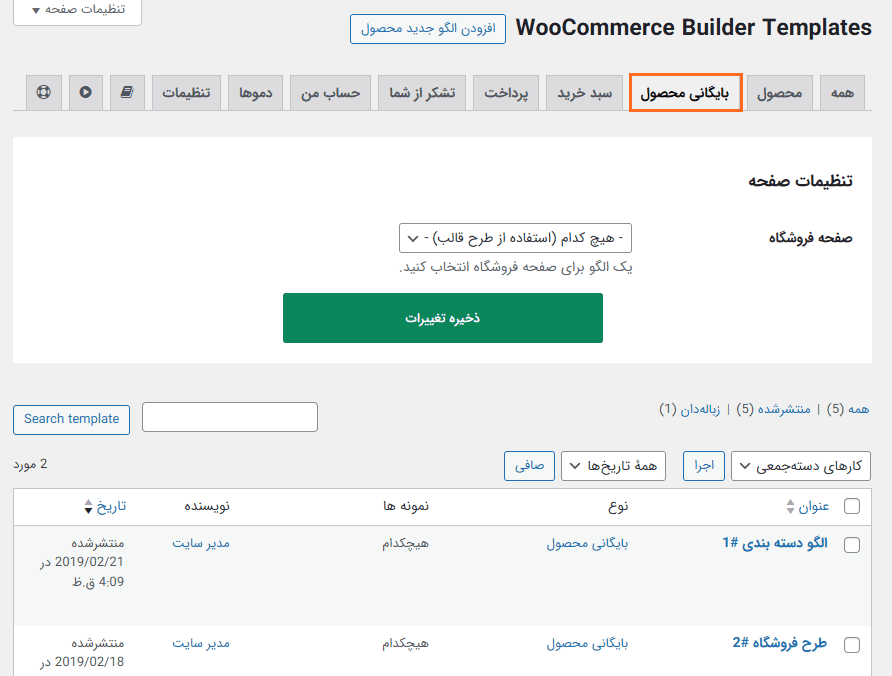Open the پرداخت tab

(x=506, y=93)
